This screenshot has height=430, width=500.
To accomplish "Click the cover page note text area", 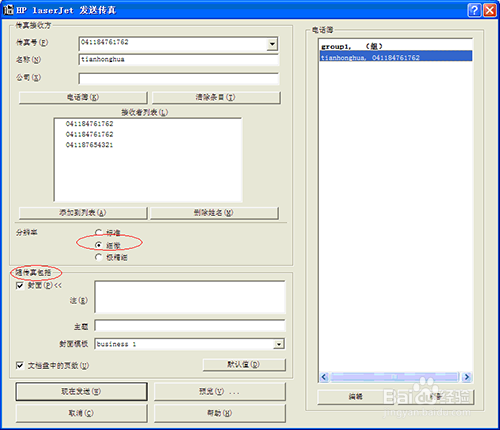I will point(190,297).
